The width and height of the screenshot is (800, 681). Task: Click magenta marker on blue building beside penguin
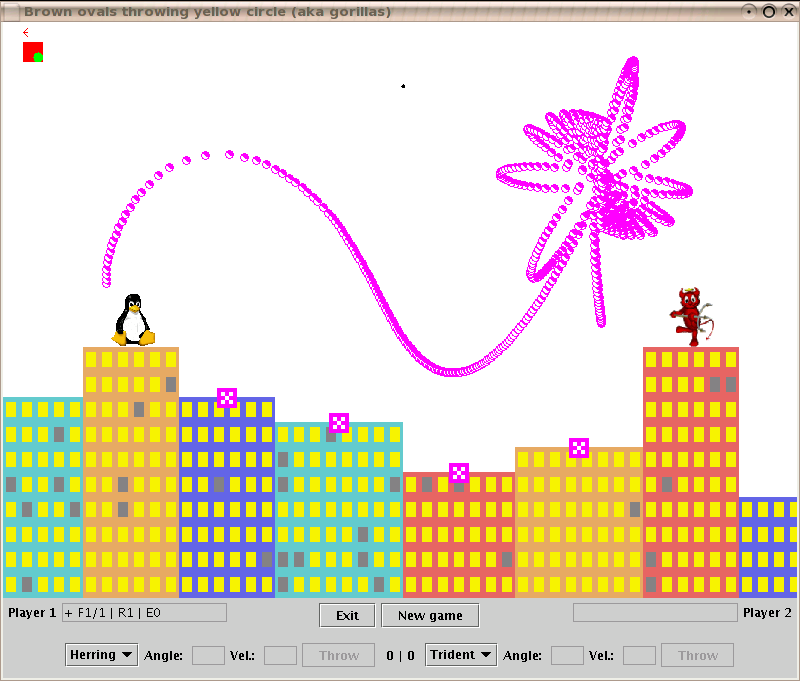pyautogui.click(x=227, y=398)
